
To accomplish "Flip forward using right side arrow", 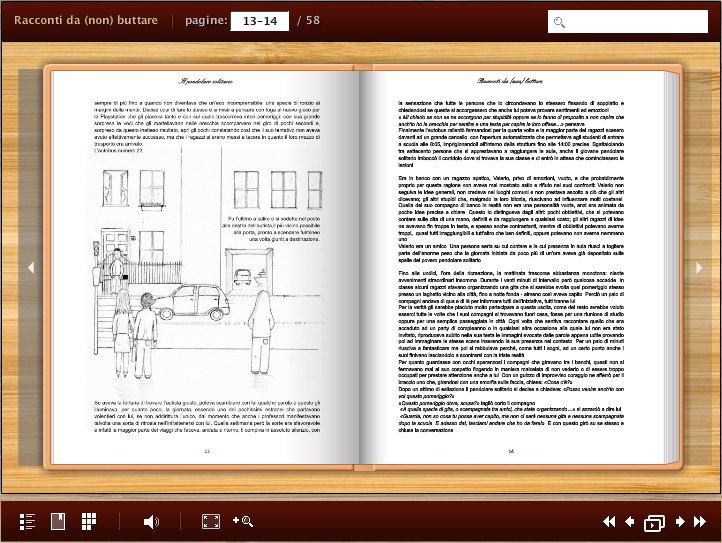I will point(699,268).
